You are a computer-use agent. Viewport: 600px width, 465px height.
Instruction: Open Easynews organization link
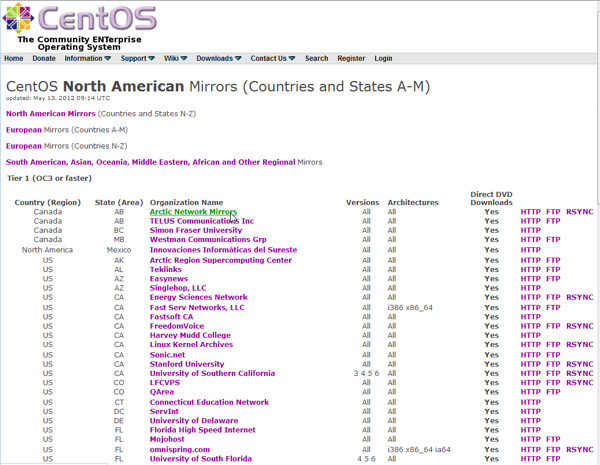coord(169,278)
